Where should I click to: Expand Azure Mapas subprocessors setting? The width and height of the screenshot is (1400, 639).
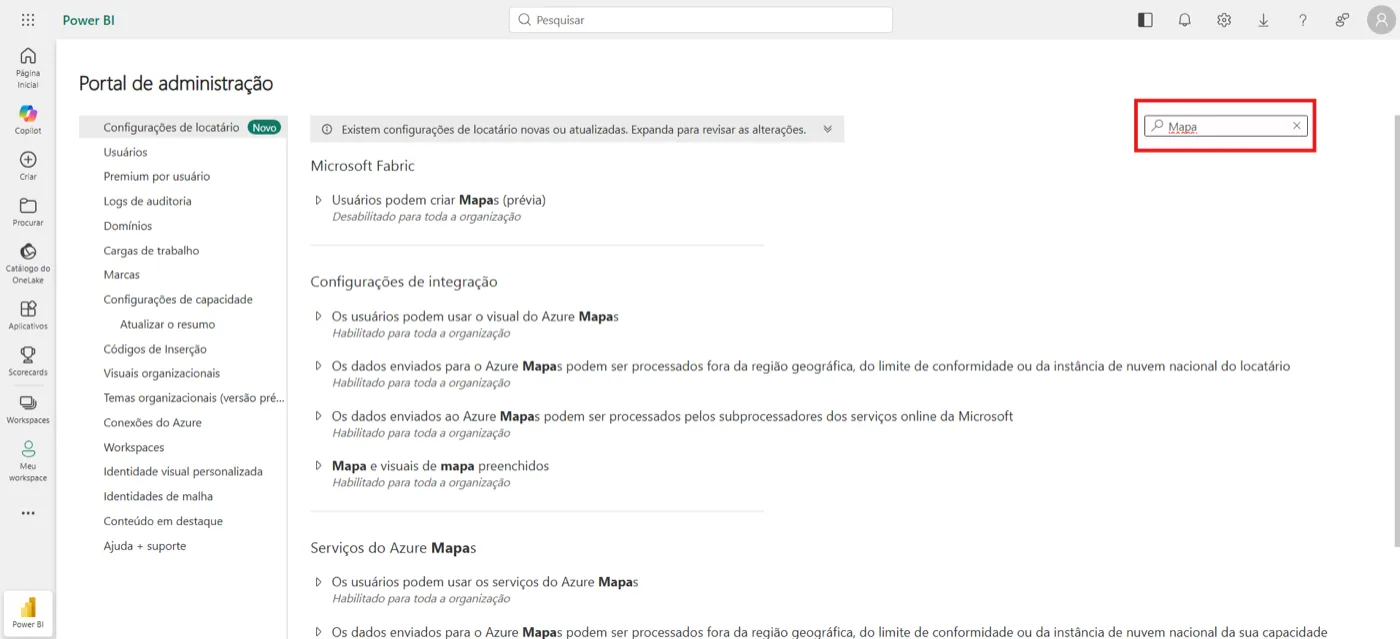(x=319, y=416)
